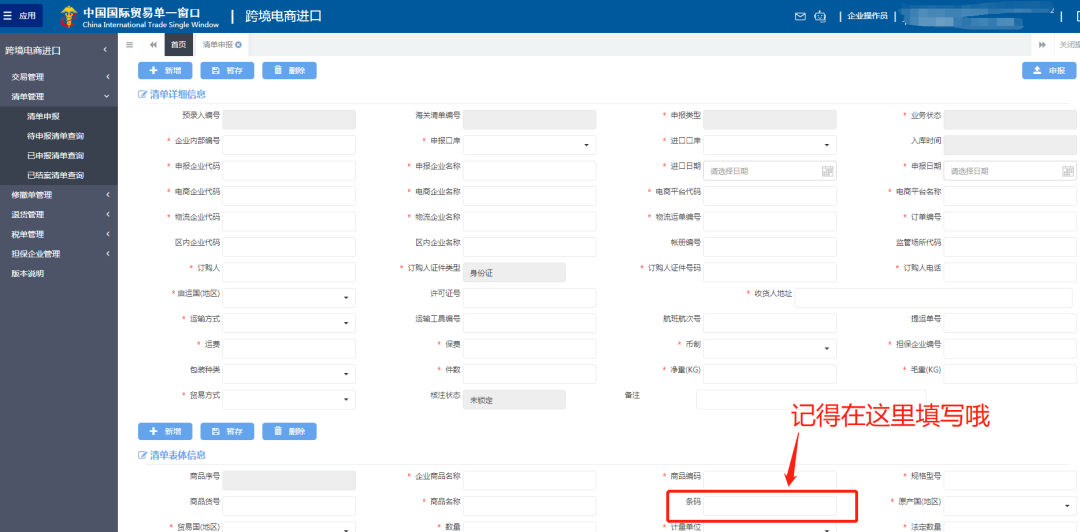Close the 清单申报 tab with its x icon
Image resolution: width=1080 pixels, height=532 pixels.
(238, 45)
